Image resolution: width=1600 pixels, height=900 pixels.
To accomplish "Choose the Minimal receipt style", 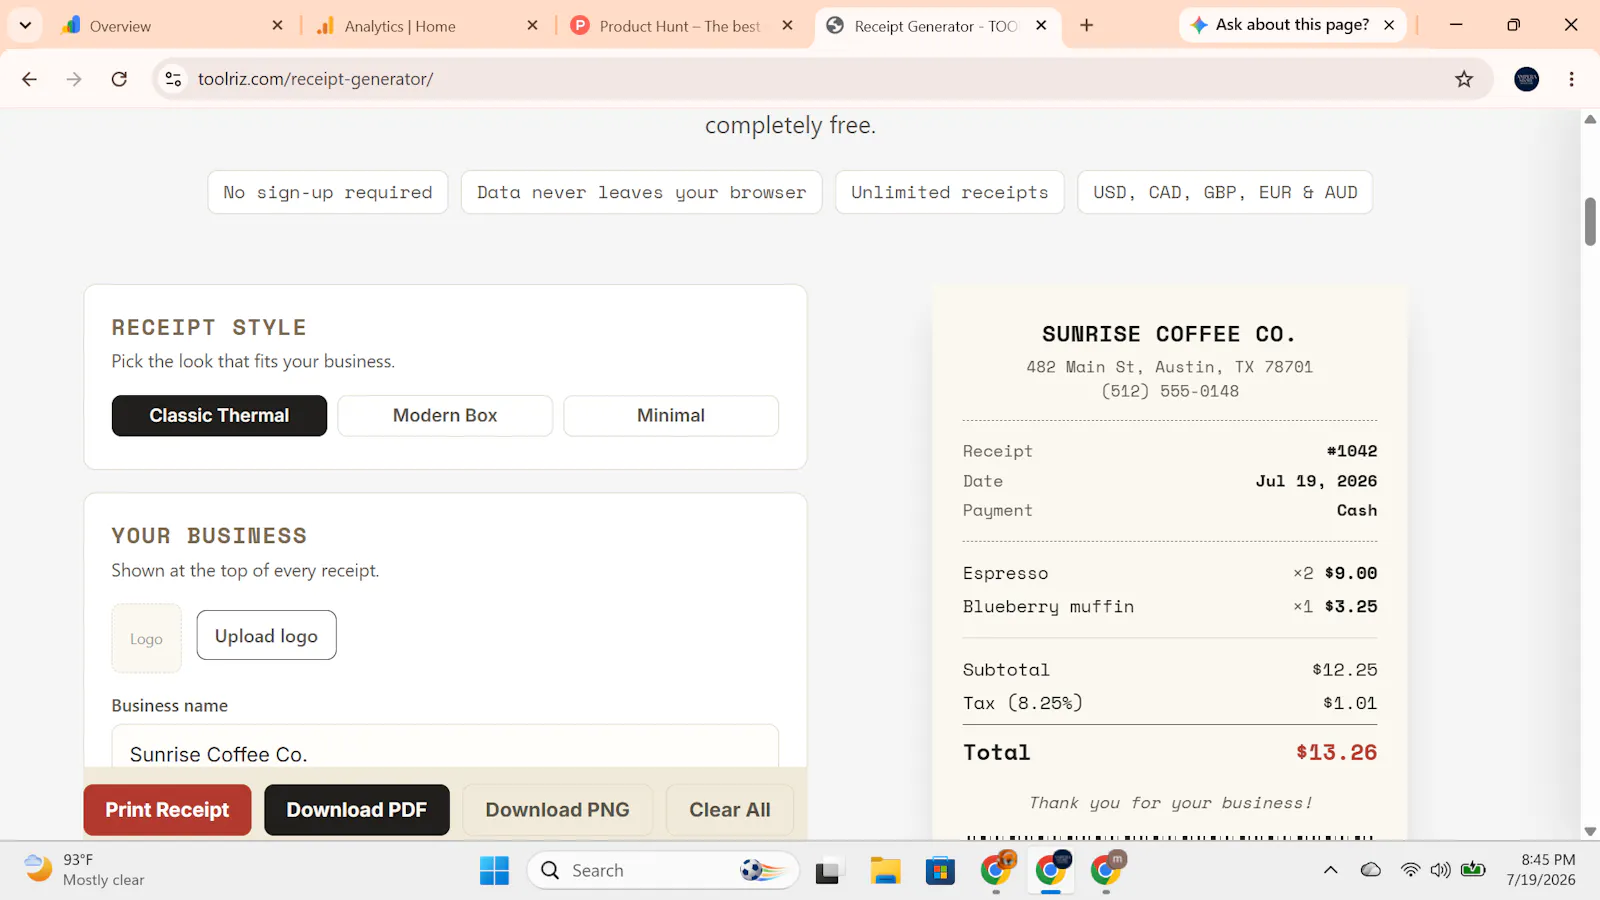I will 671,416.
